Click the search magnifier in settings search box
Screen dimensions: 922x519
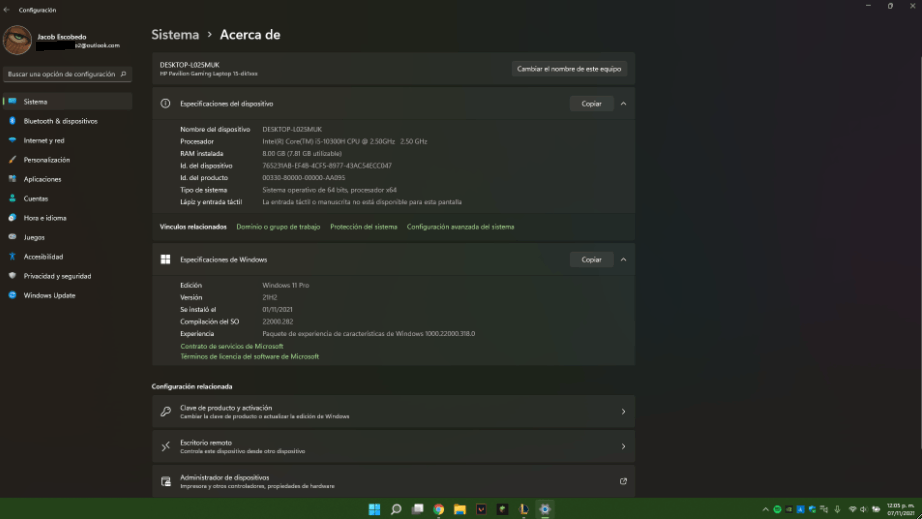pos(123,74)
